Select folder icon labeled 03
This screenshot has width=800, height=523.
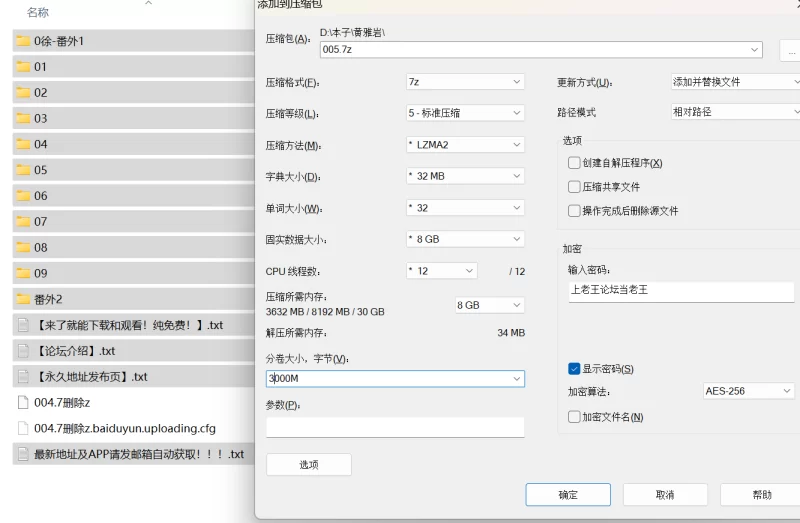click(x=23, y=118)
